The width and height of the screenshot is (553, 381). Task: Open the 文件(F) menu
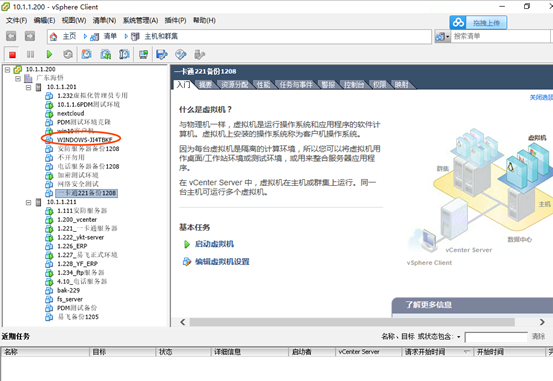click(x=17, y=20)
